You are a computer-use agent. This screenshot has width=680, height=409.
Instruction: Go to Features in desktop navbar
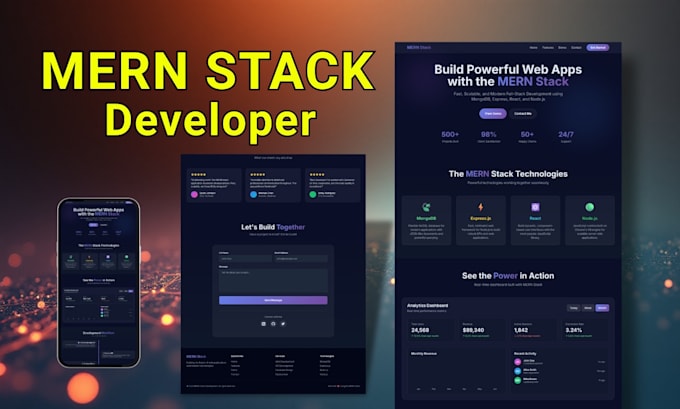pos(548,48)
